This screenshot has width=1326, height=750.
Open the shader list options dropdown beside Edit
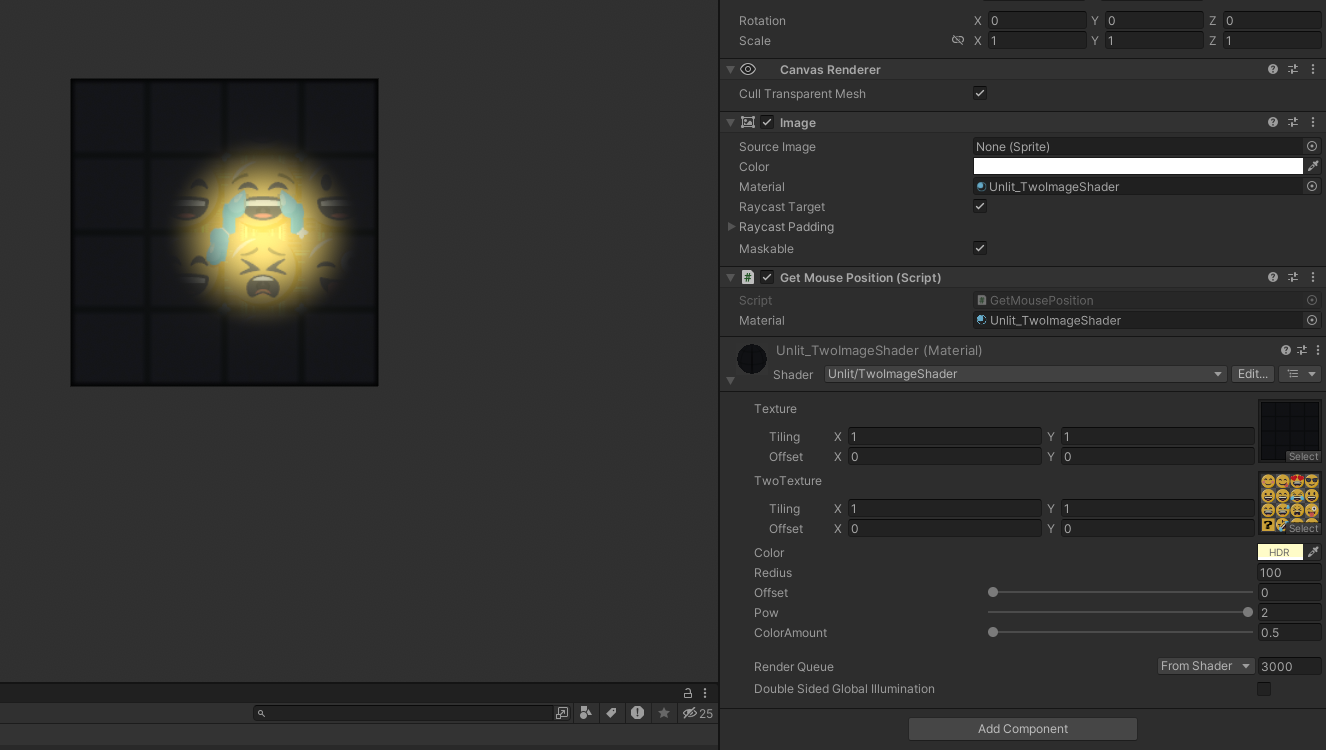pos(1300,374)
